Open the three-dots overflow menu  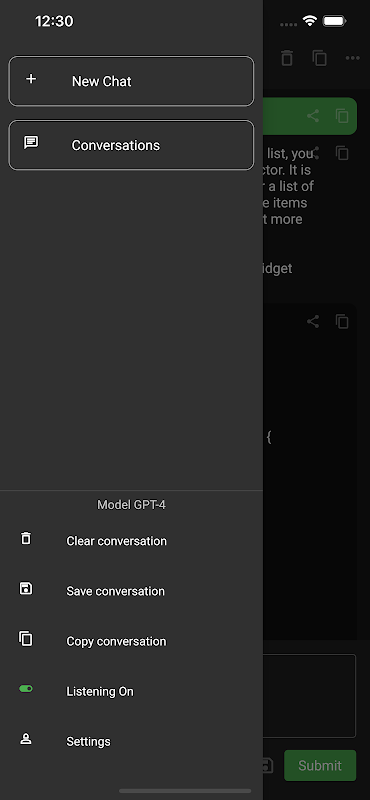tap(353, 58)
